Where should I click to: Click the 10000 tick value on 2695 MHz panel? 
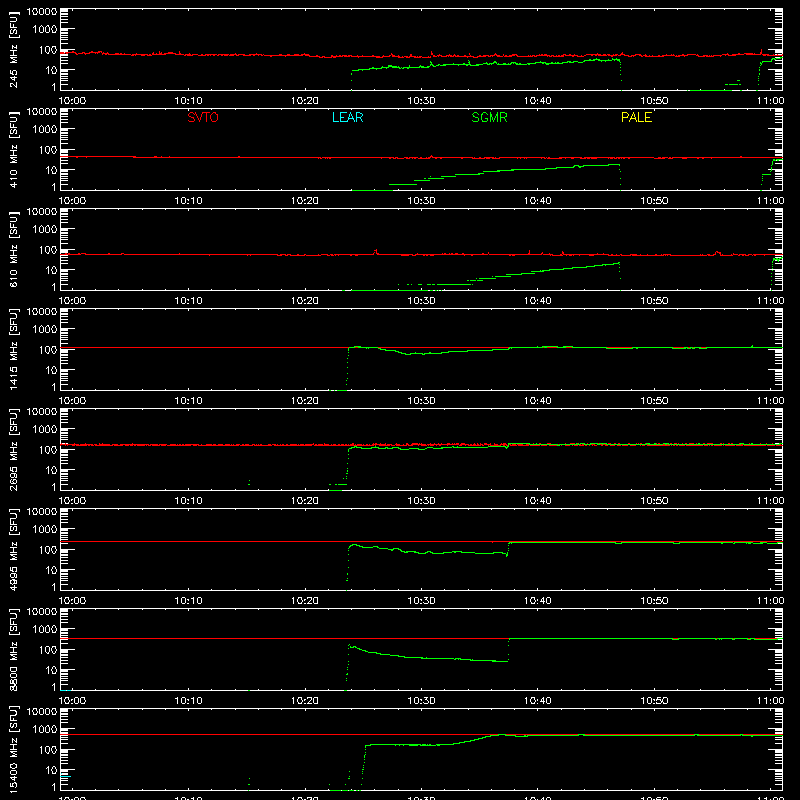(42, 412)
